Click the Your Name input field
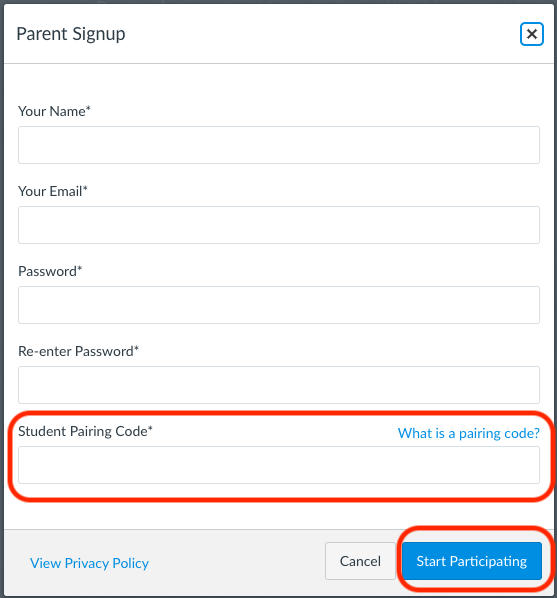This screenshot has height=598, width=557. tap(279, 145)
